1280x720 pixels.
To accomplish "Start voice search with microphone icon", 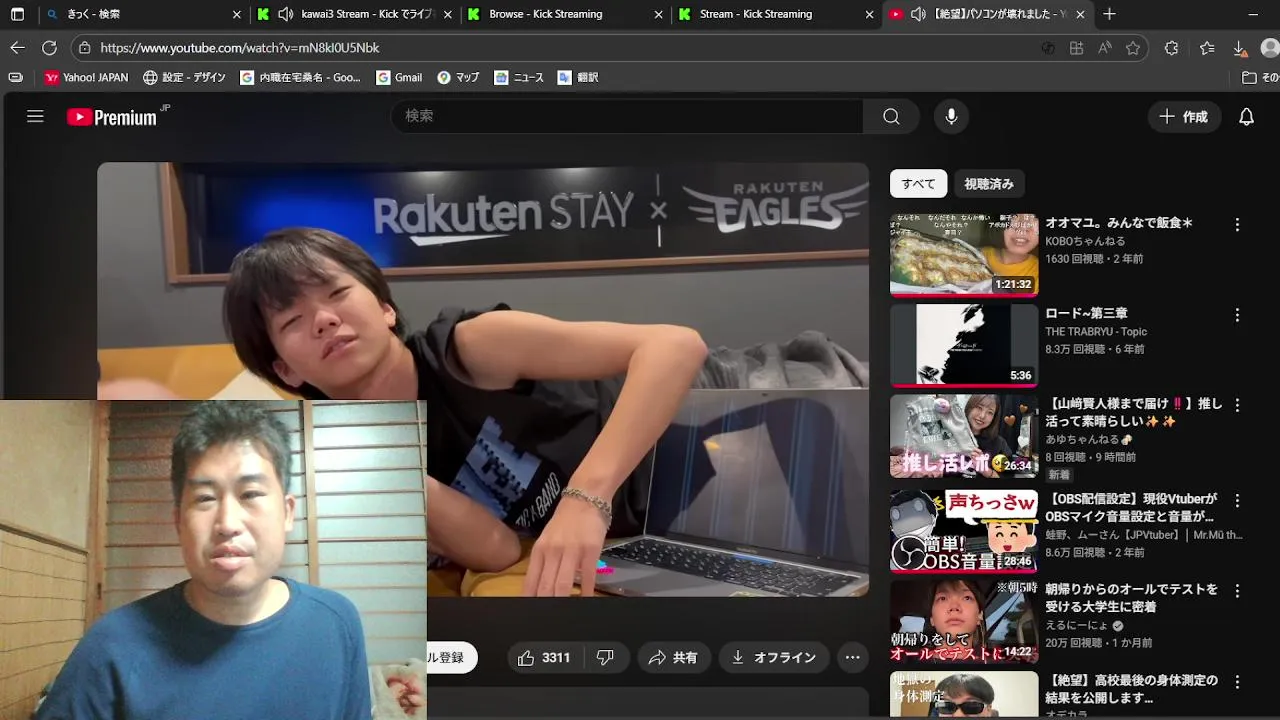I will tap(951, 116).
